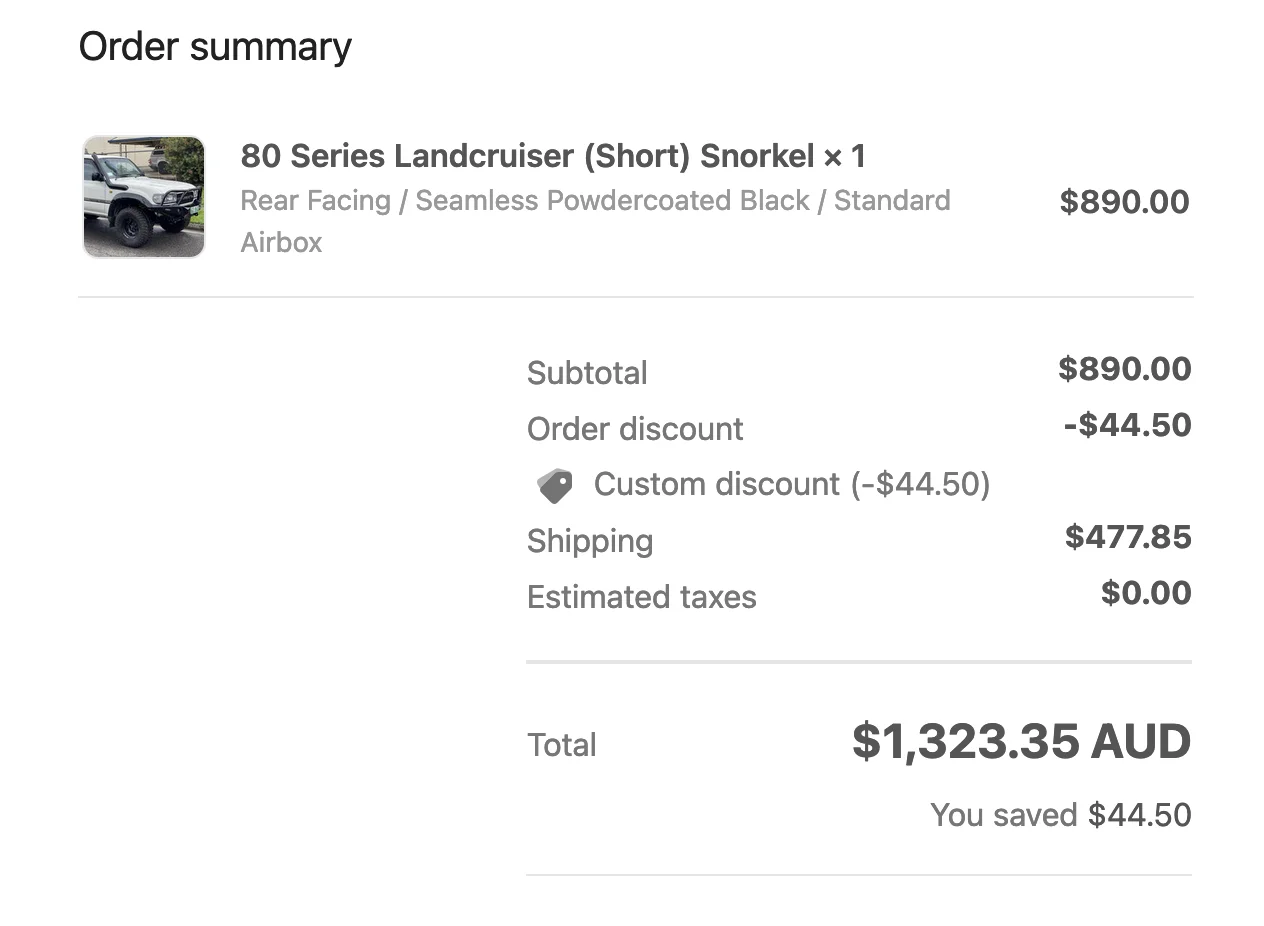1264x926 pixels.
Task: Click the Shipping cost $477.85
Action: coord(1128,537)
